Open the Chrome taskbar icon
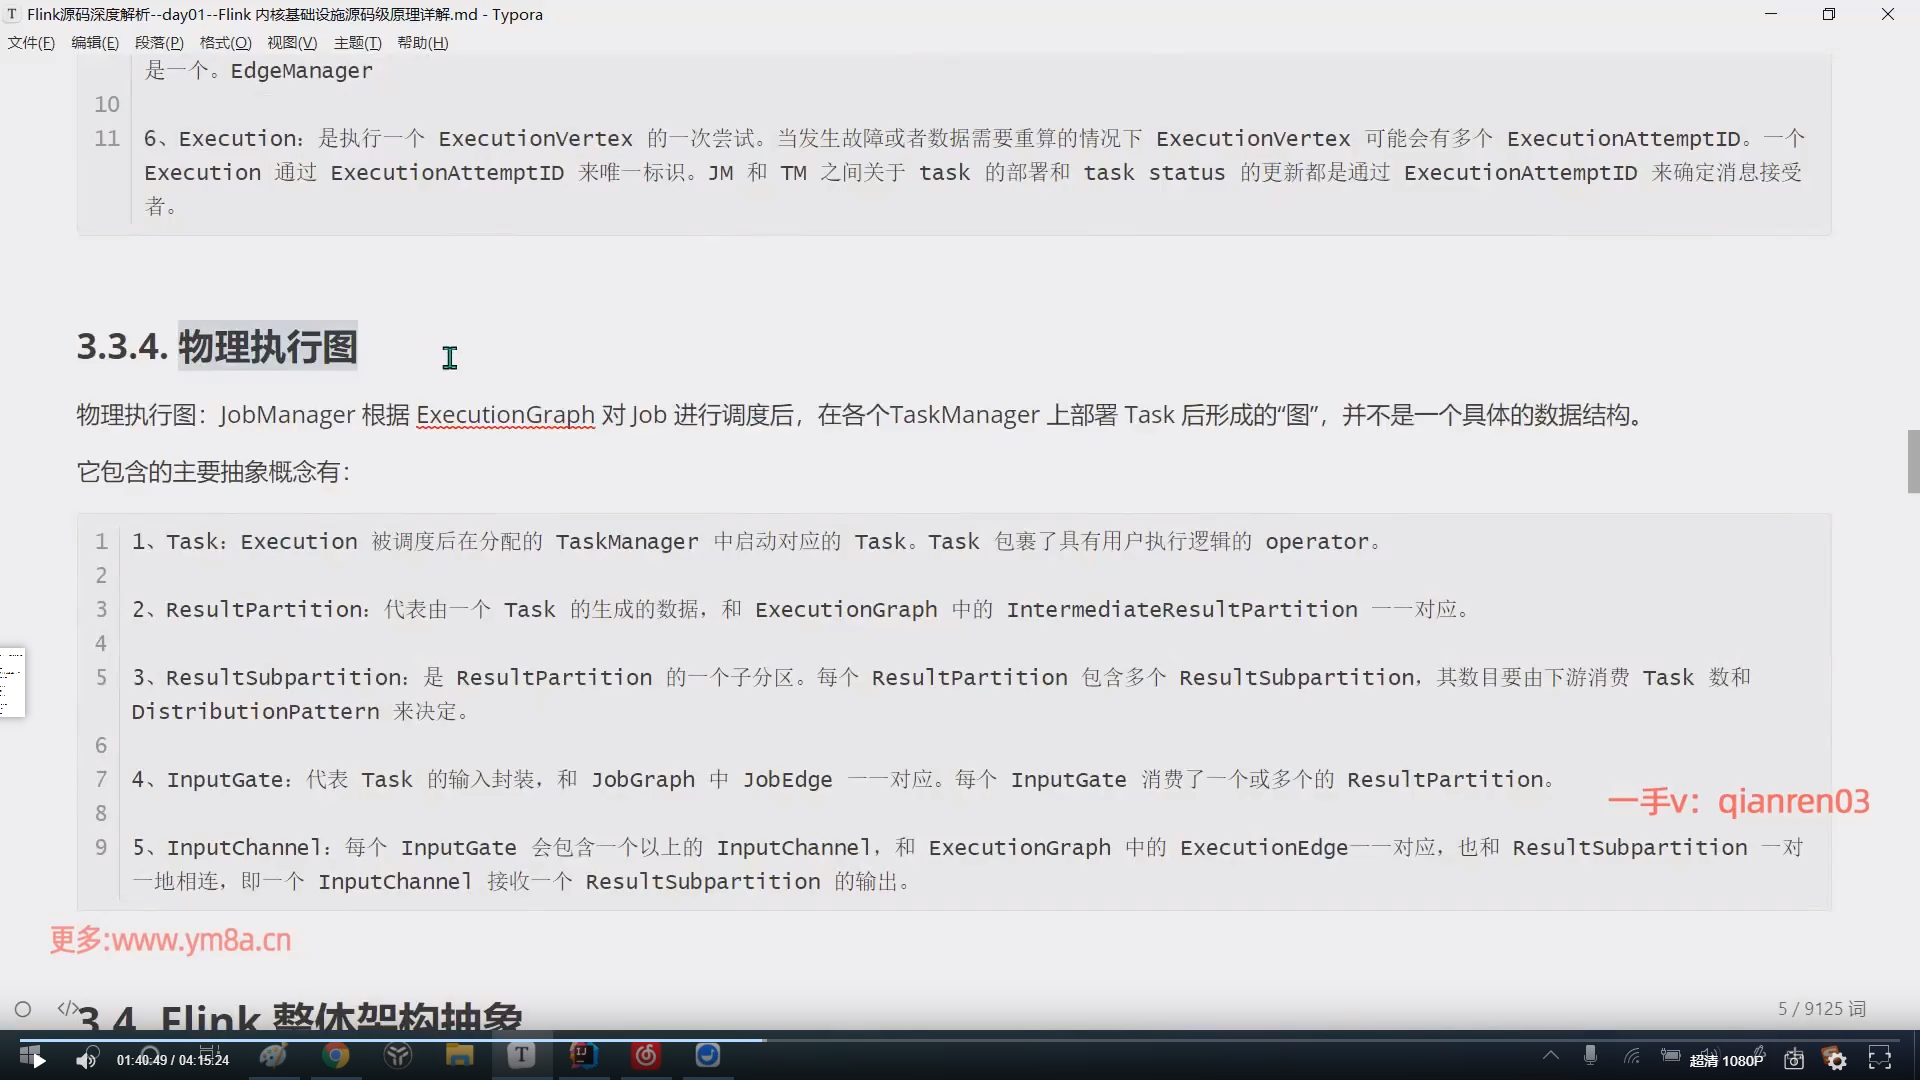The width and height of the screenshot is (1920, 1080). point(336,1055)
